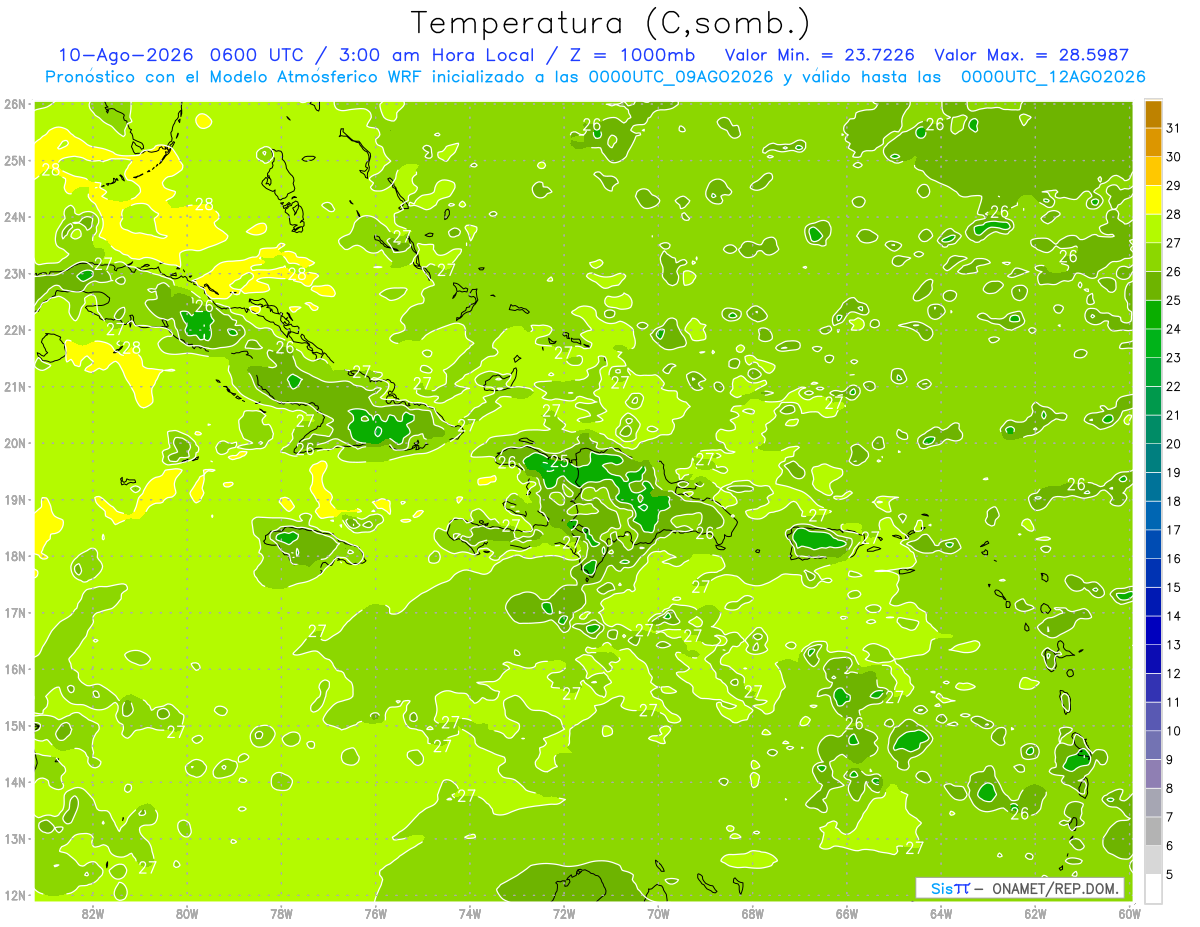Click the '74W' longitude axis label
The height and width of the screenshot is (927, 1200).
[470, 914]
